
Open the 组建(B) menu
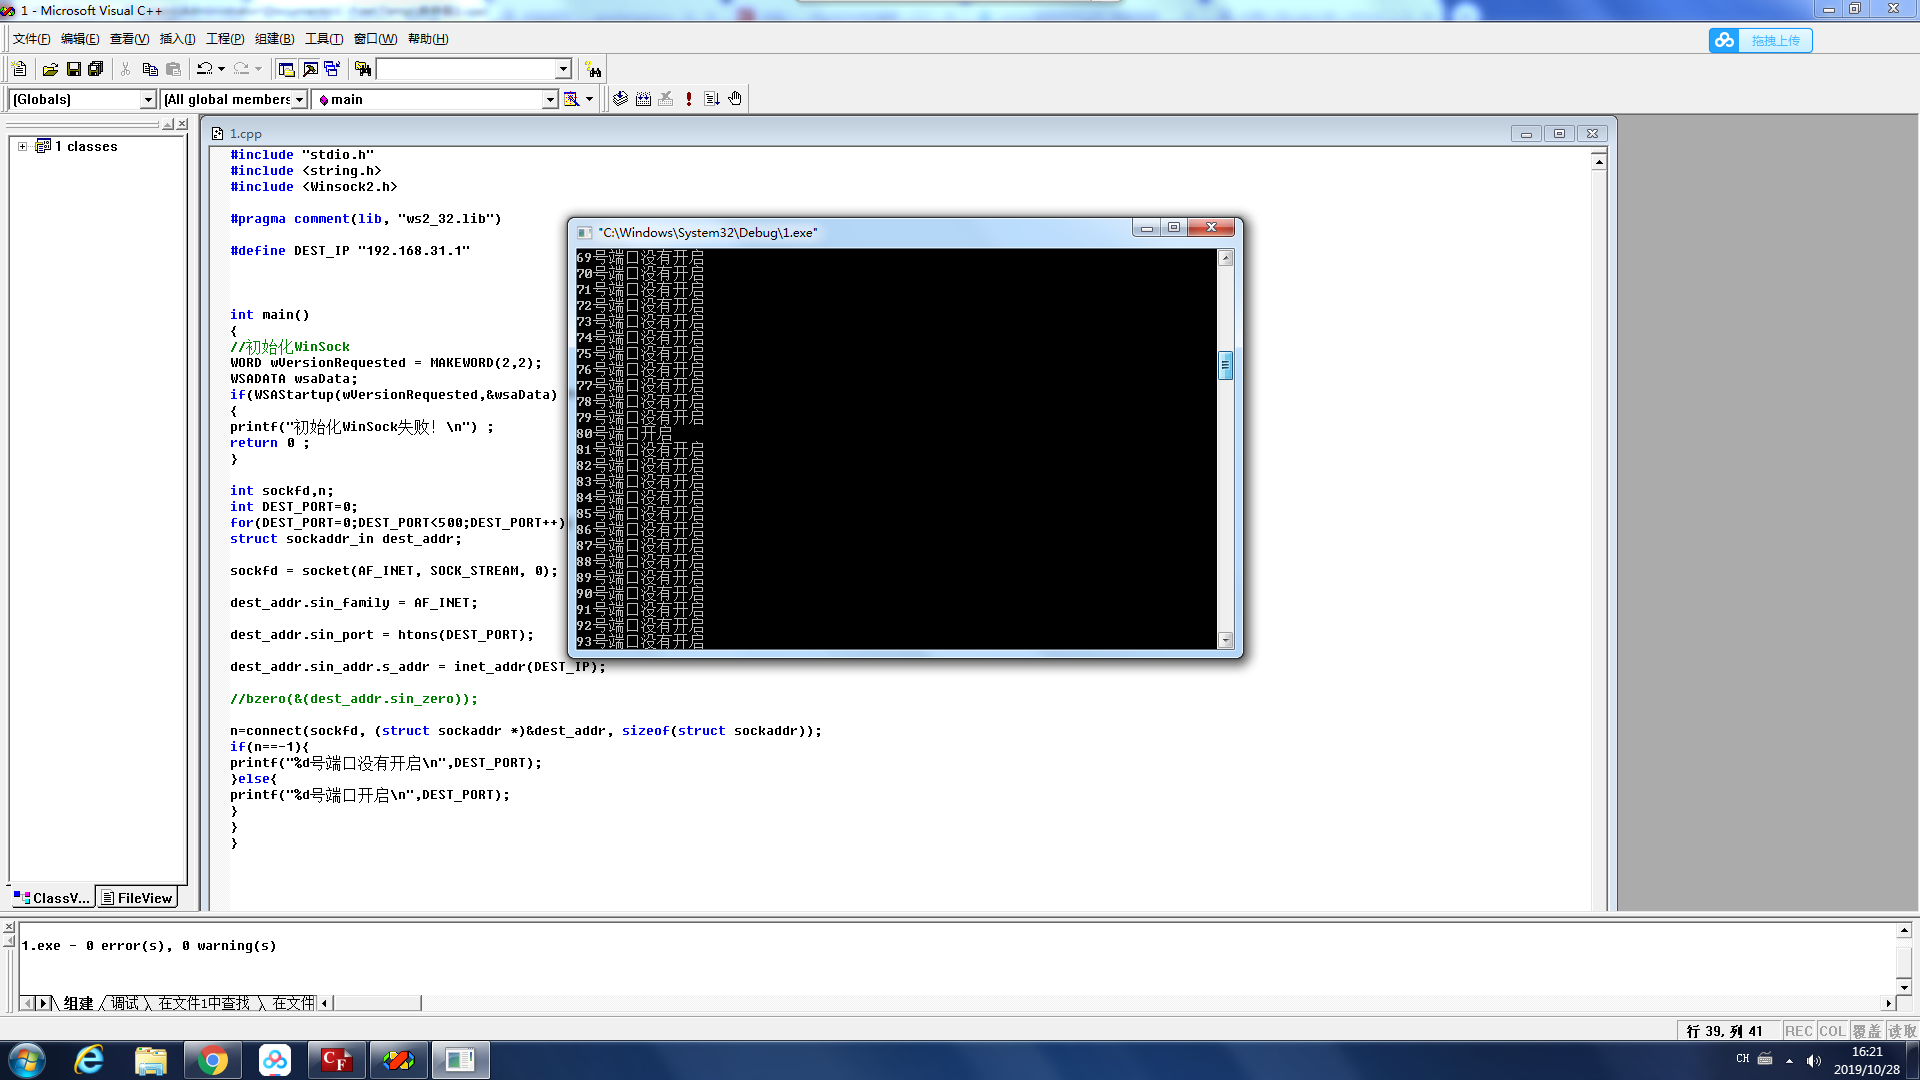[x=274, y=39]
